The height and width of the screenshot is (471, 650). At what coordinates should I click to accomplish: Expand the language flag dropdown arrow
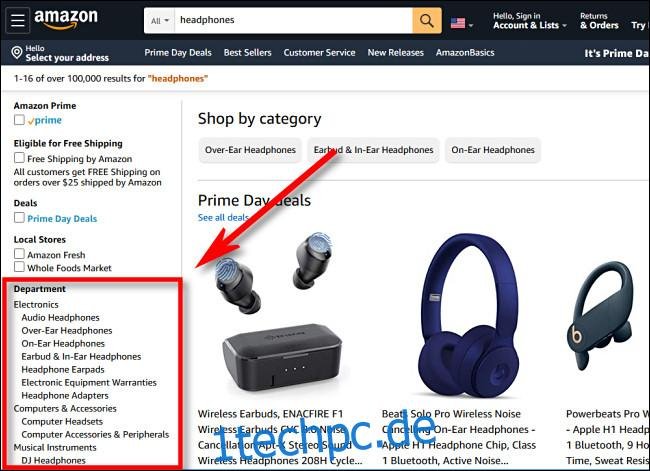pyautogui.click(x=471, y=25)
